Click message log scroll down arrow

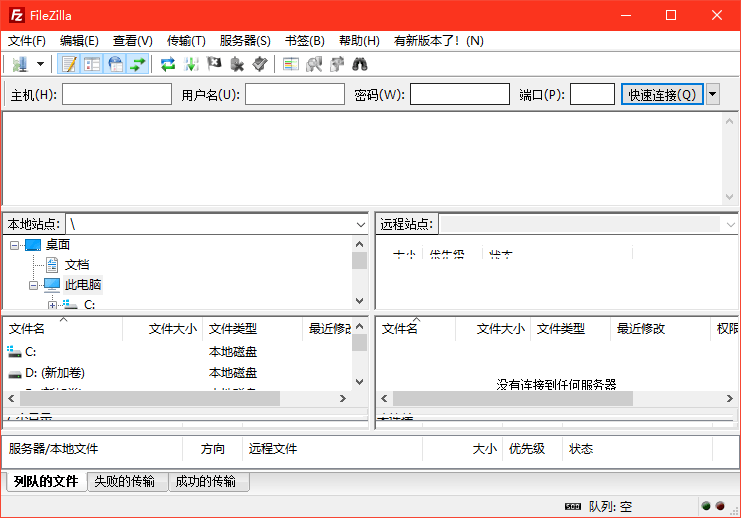(x=729, y=197)
